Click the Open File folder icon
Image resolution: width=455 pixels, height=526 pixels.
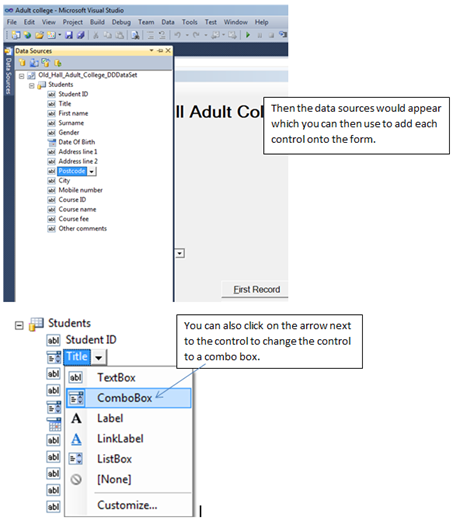[x=39, y=35]
